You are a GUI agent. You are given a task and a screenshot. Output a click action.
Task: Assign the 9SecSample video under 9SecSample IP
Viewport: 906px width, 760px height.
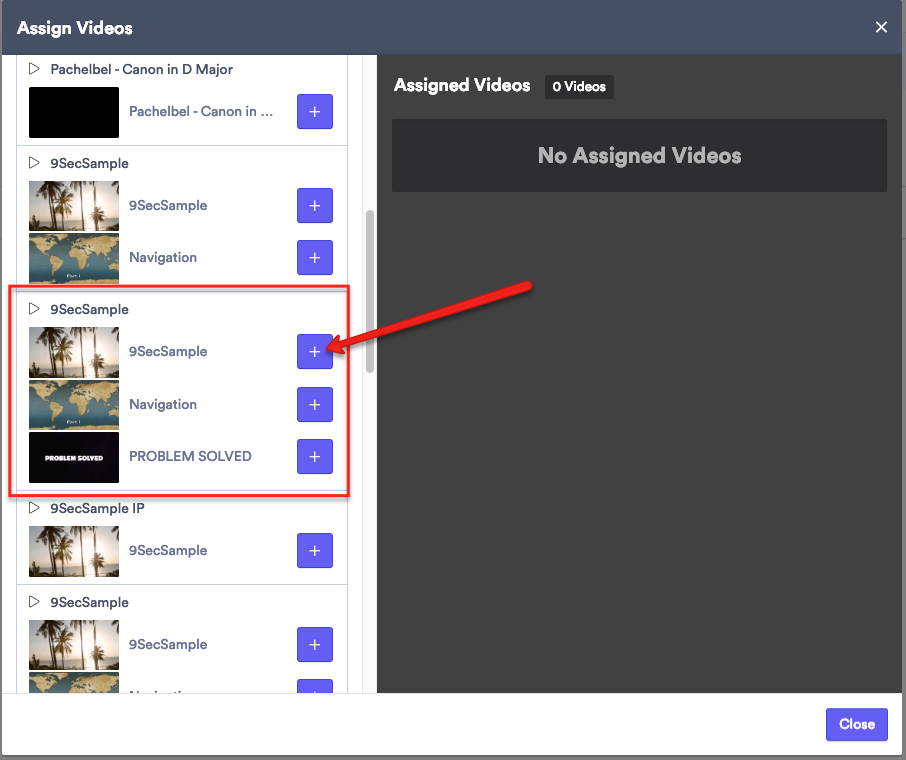[315, 551]
